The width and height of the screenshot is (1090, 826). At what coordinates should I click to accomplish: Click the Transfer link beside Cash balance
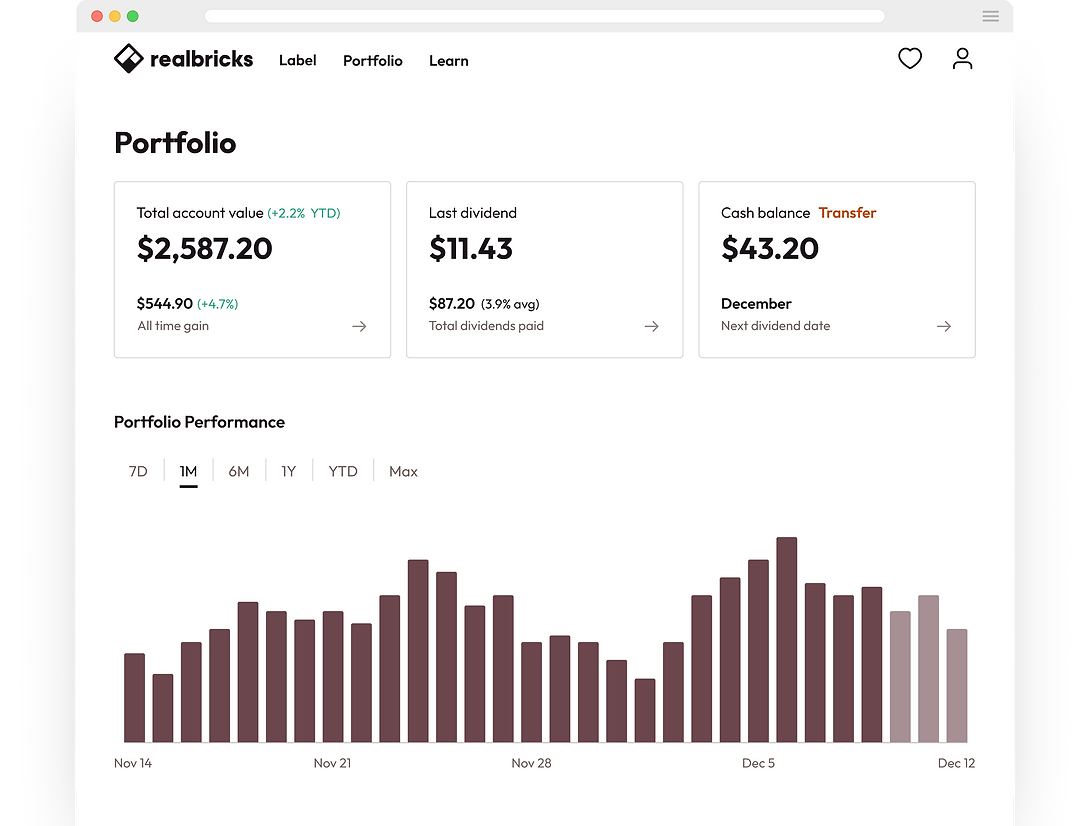(847, 213)
